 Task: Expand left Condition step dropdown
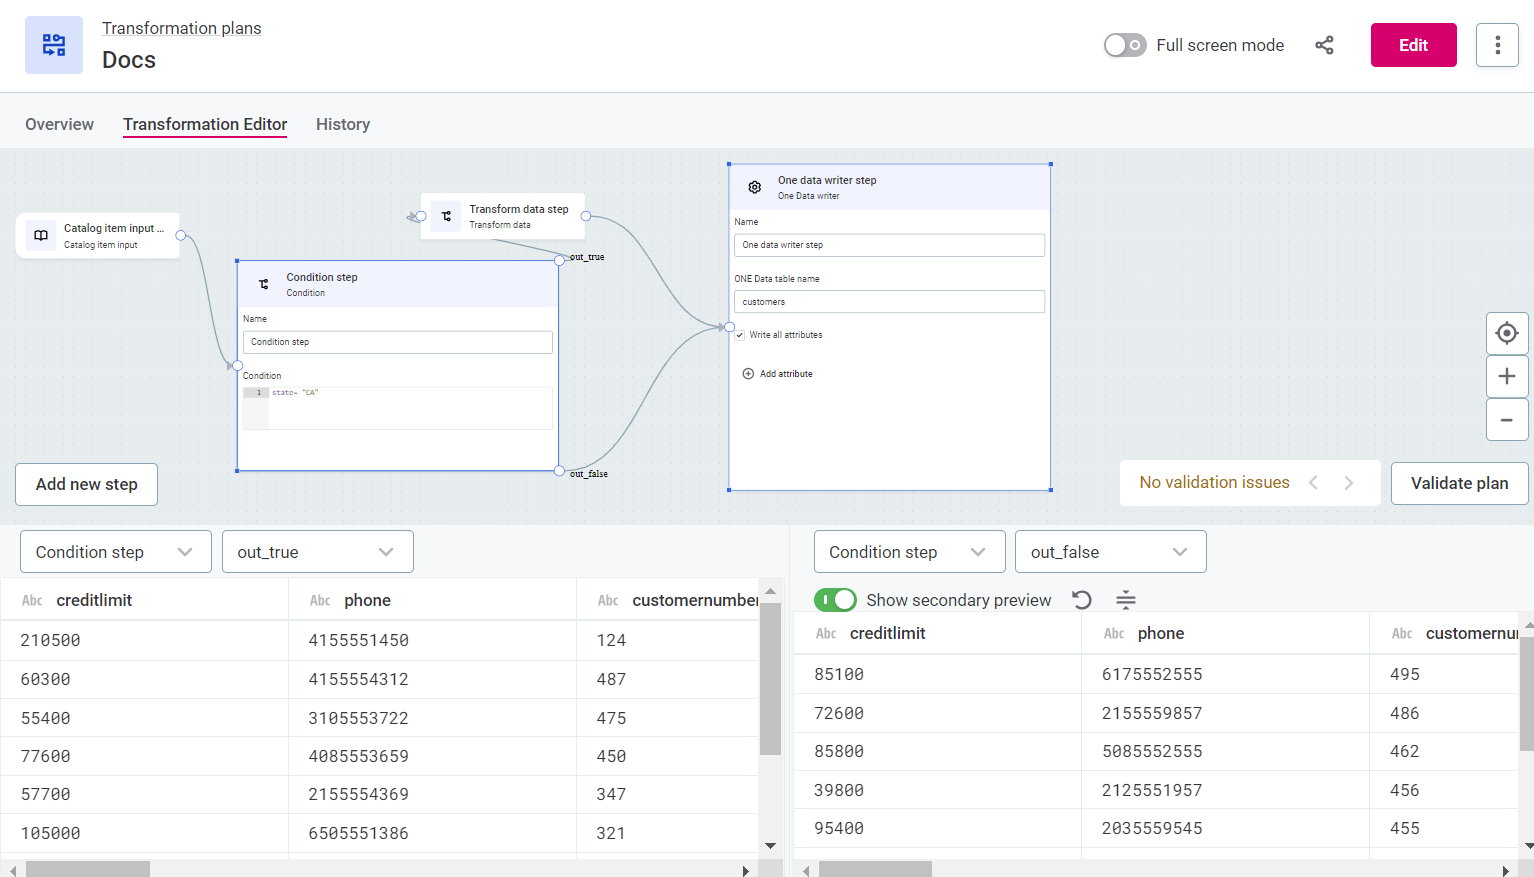click(115, 552)
